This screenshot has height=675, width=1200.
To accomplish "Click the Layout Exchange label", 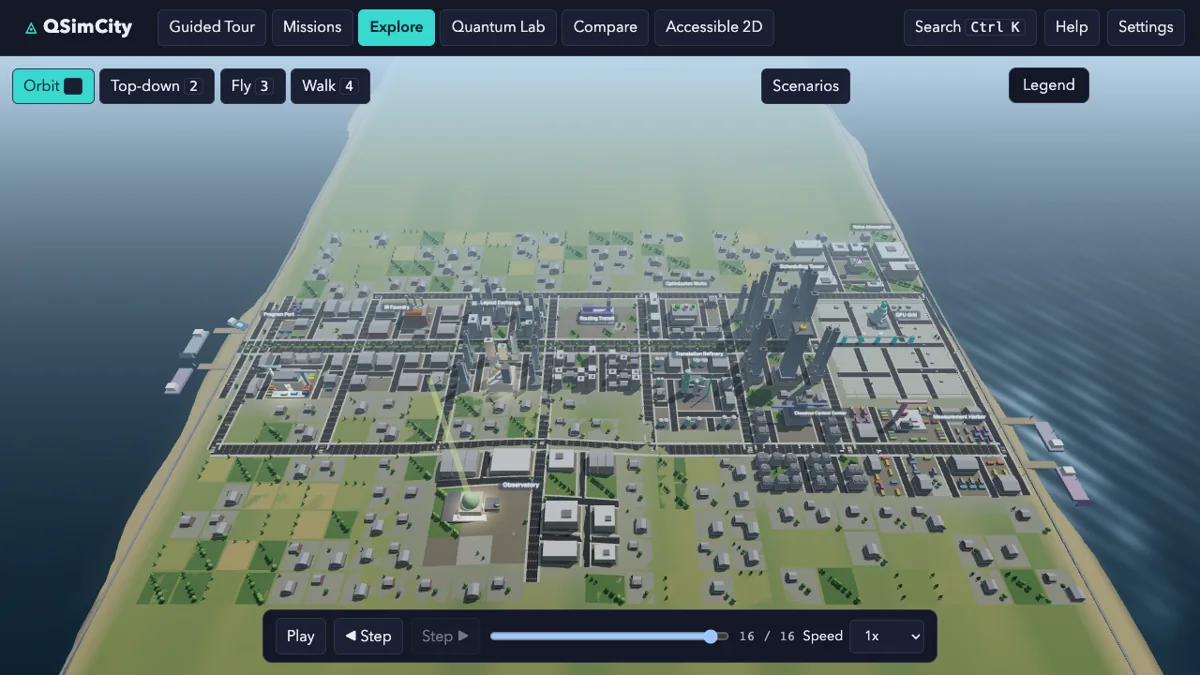I will point(501,301).
